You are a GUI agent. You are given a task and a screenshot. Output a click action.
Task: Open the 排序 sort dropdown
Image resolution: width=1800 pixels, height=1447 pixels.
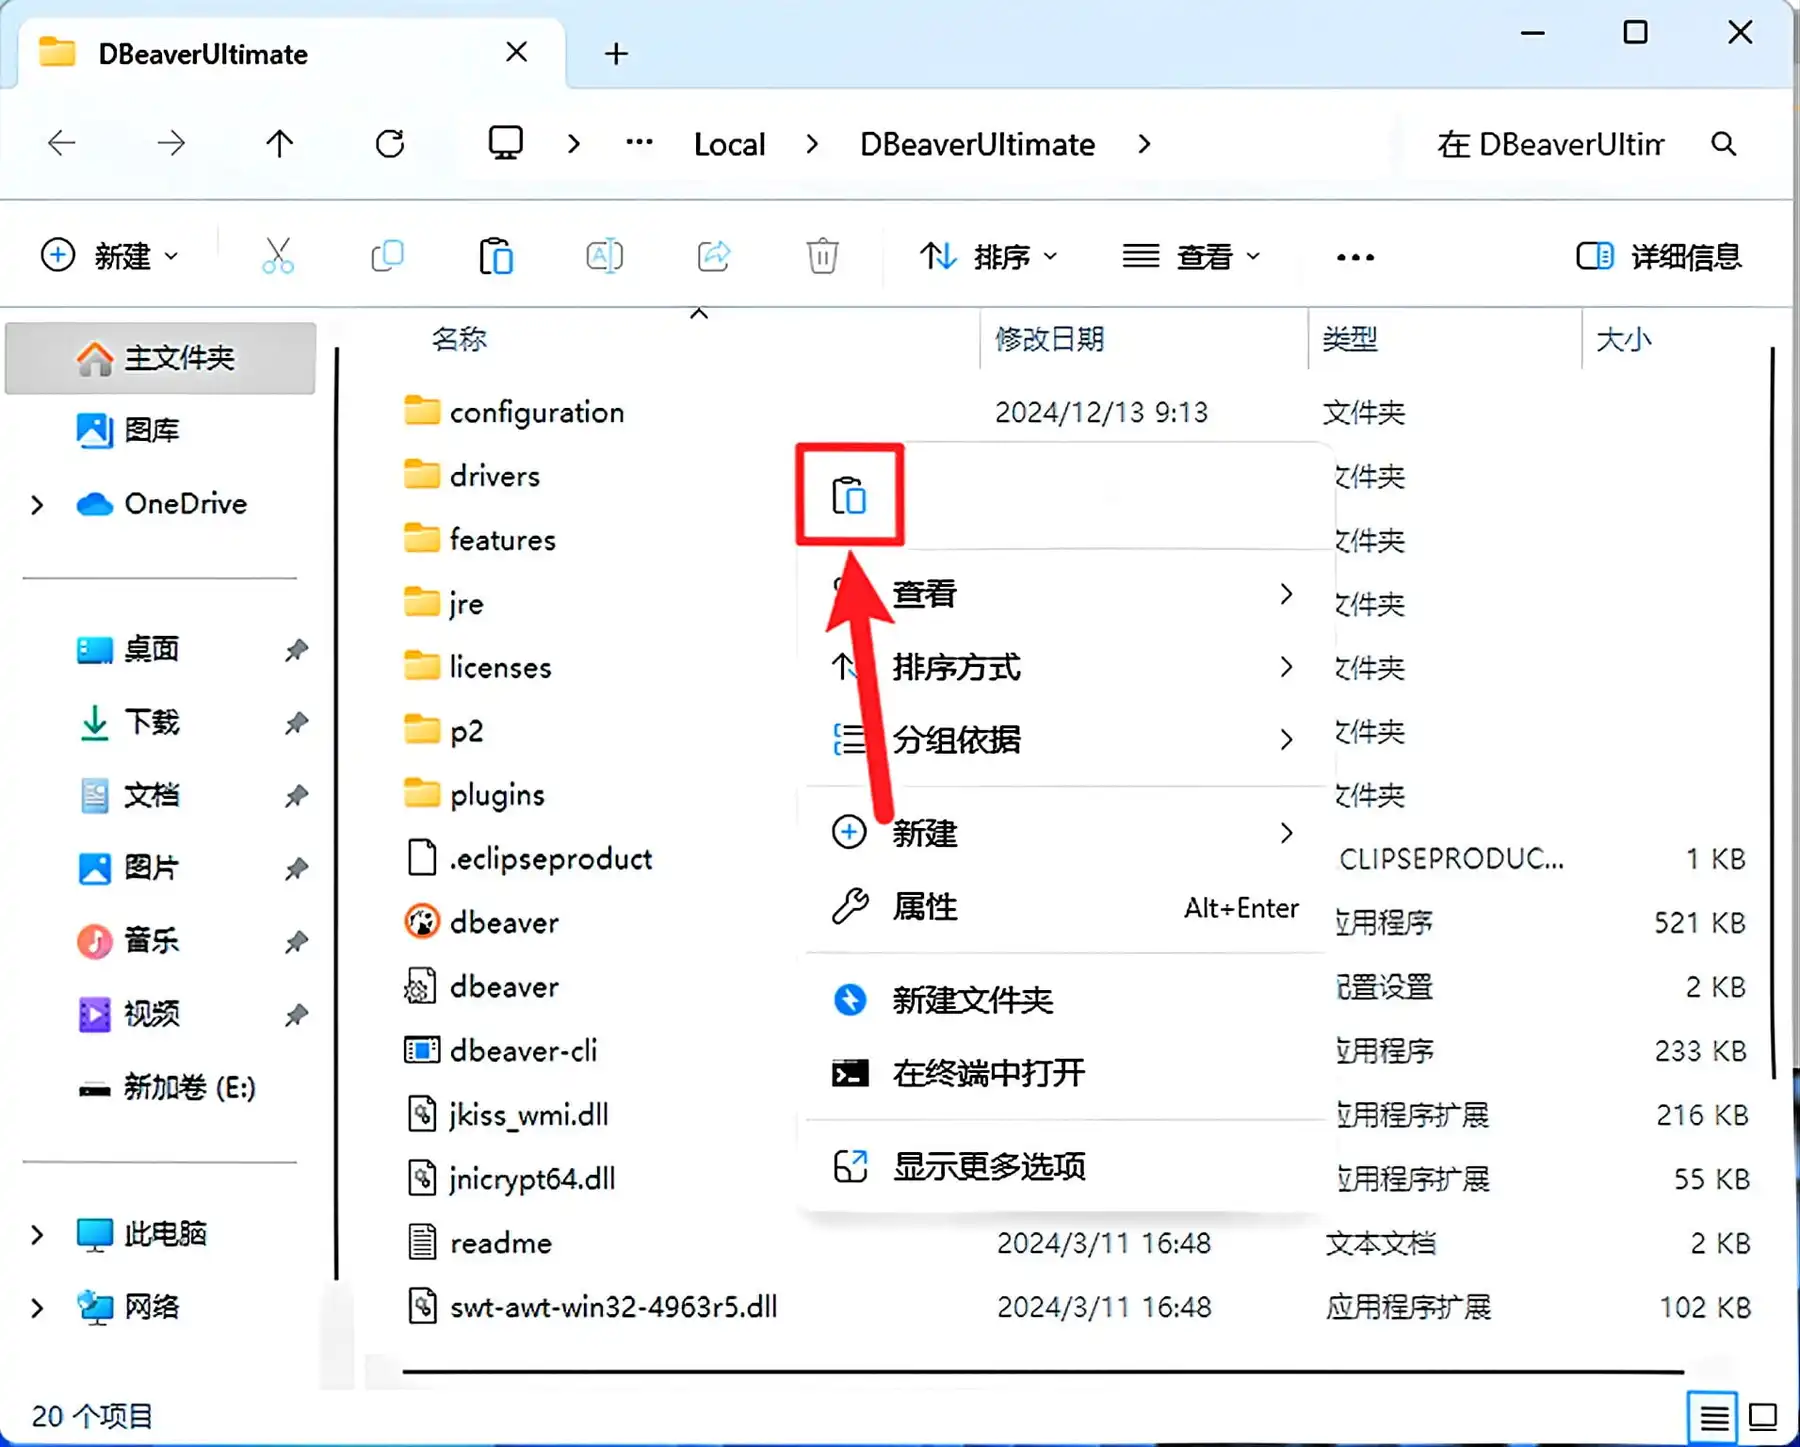point(988,256)
